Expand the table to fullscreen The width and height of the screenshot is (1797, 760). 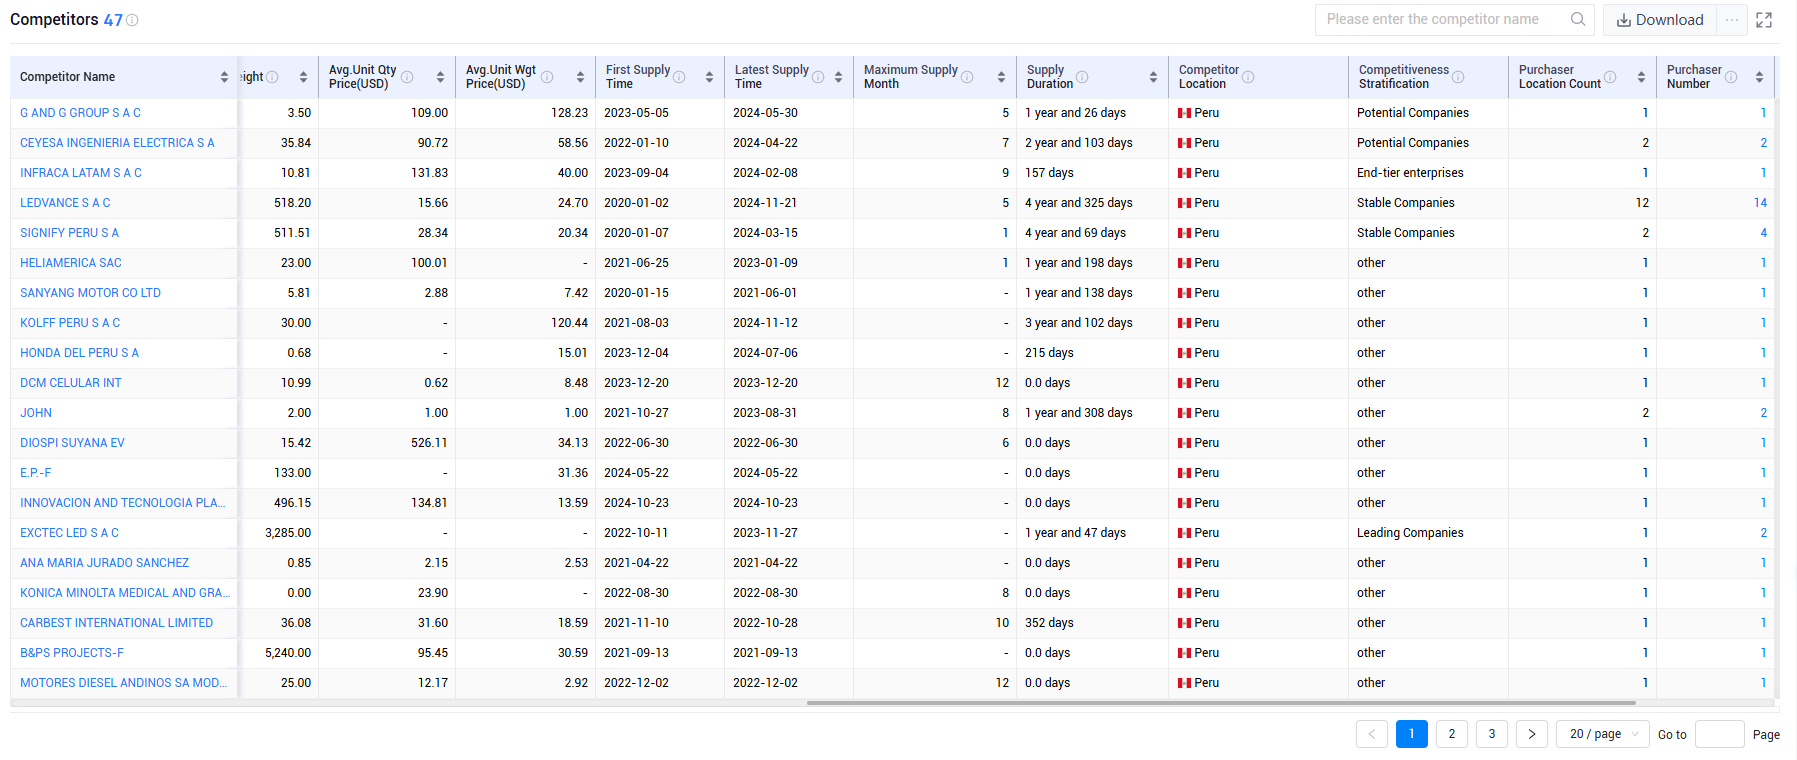[1764, 20]
